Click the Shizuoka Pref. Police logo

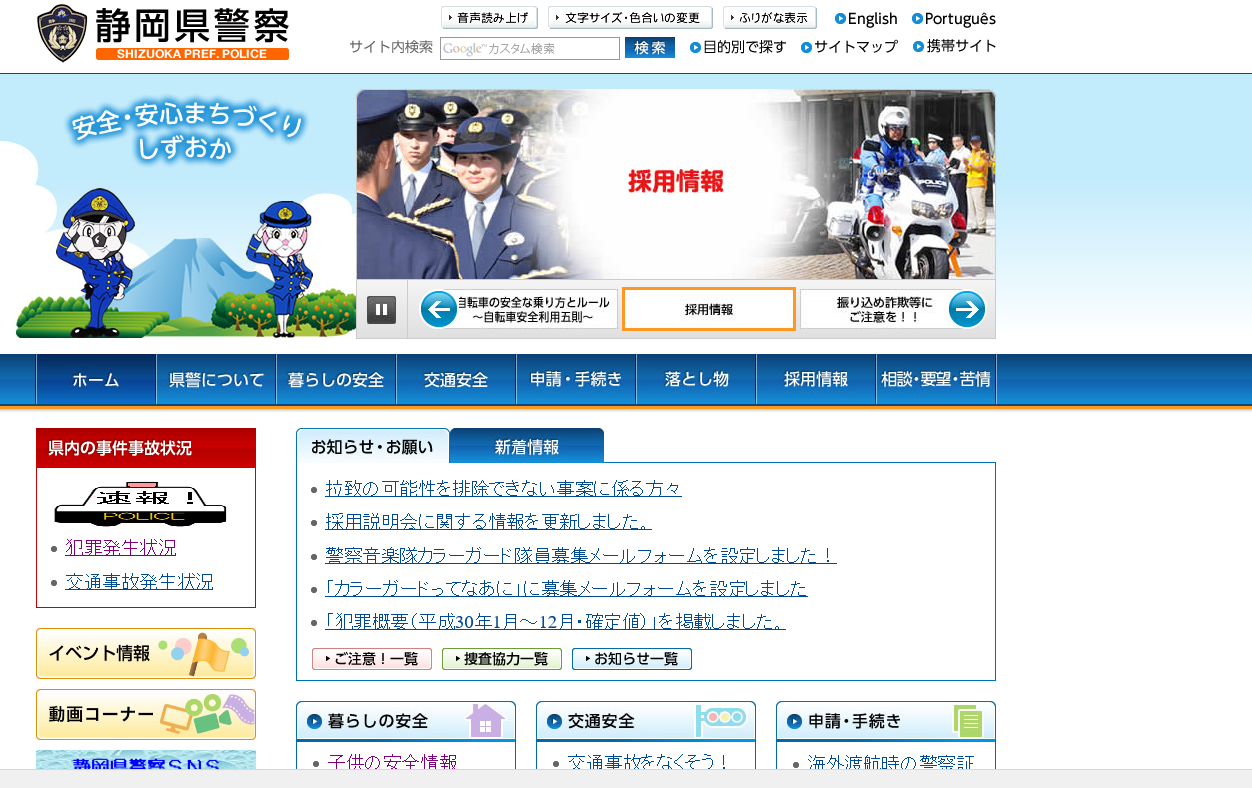pyautogui.click(x=163, y=33)
